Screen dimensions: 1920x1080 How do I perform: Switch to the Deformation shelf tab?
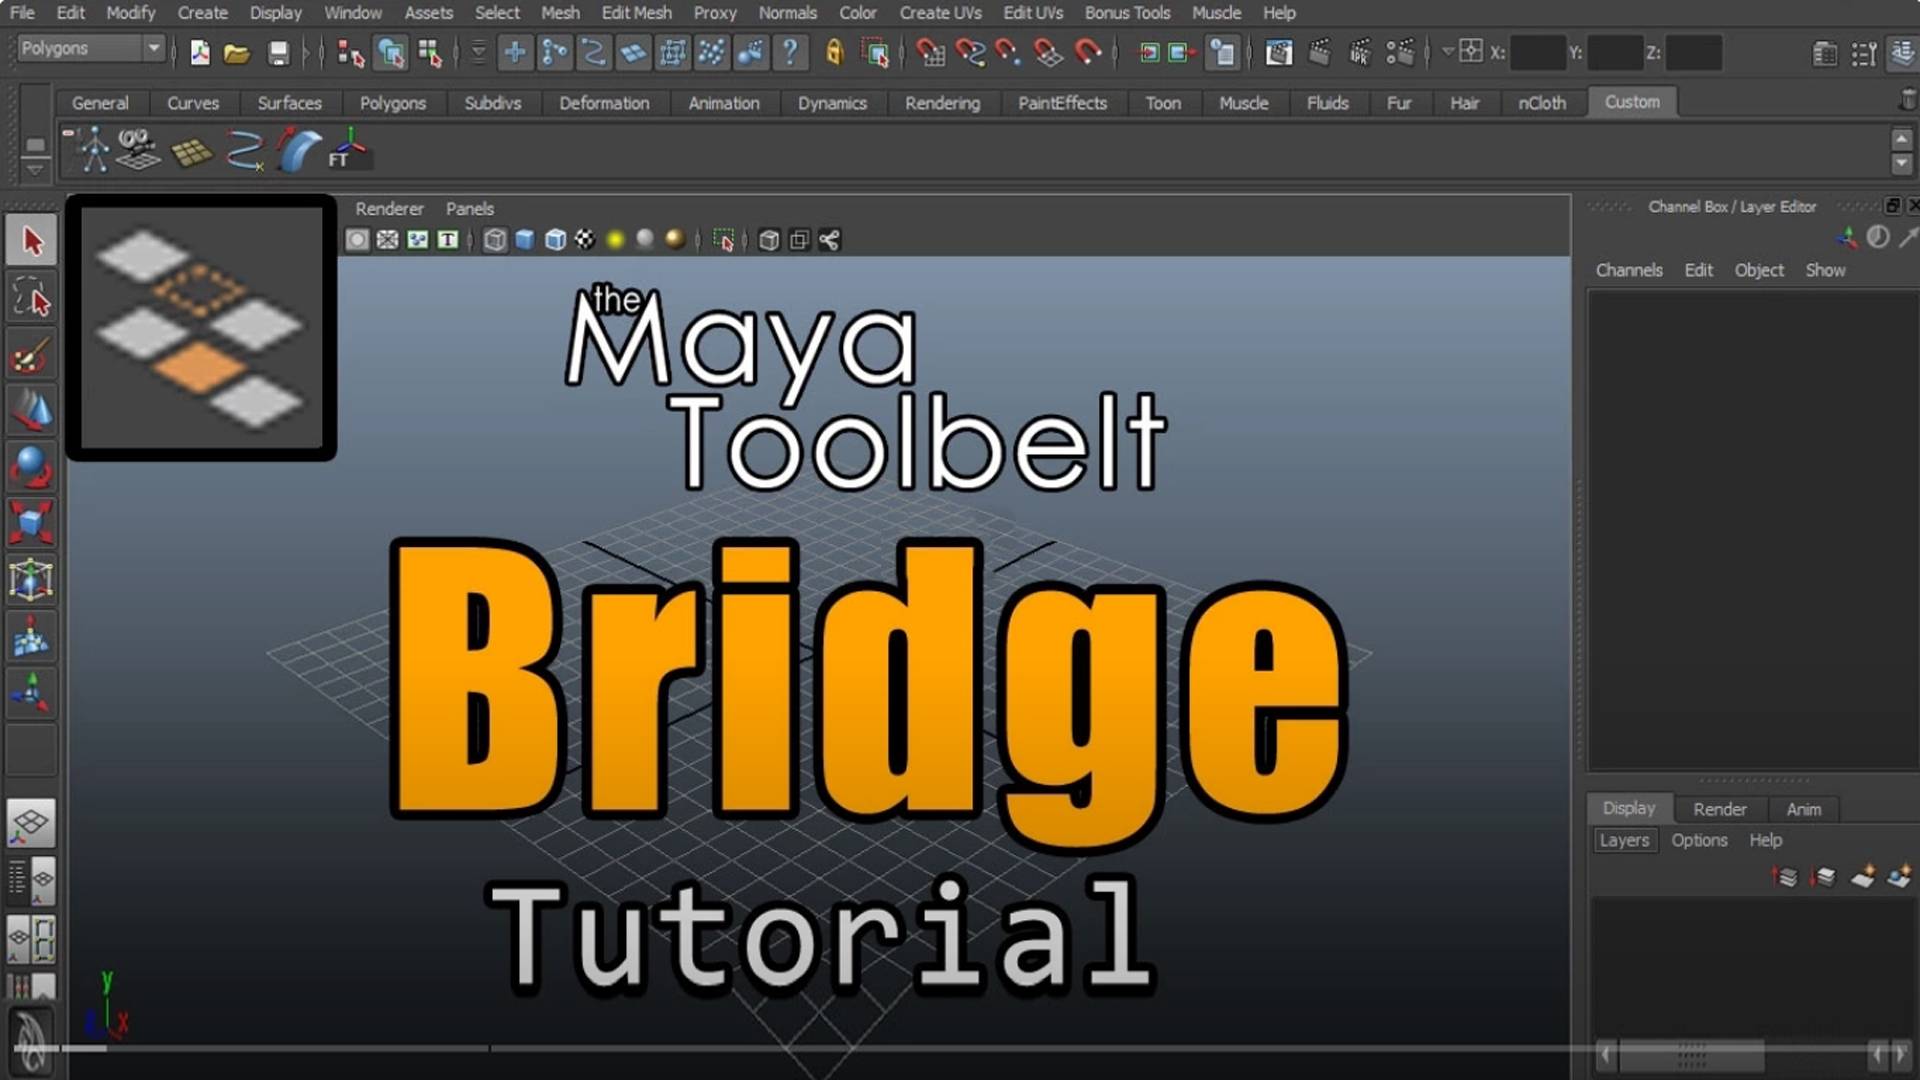click(x=604, y=103)
